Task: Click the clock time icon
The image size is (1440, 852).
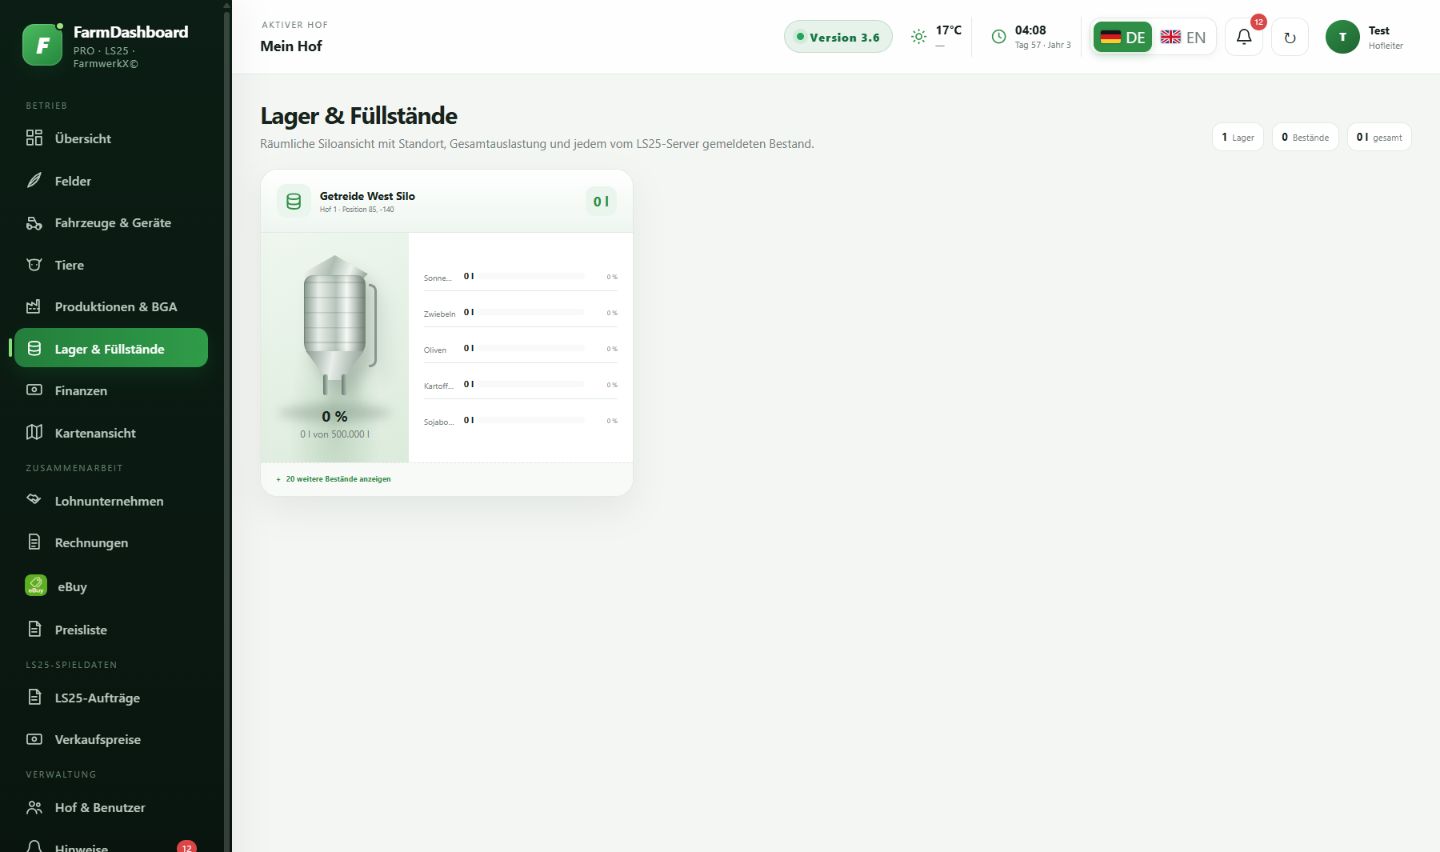Action: pyautogui.click(x=998, y=37)
